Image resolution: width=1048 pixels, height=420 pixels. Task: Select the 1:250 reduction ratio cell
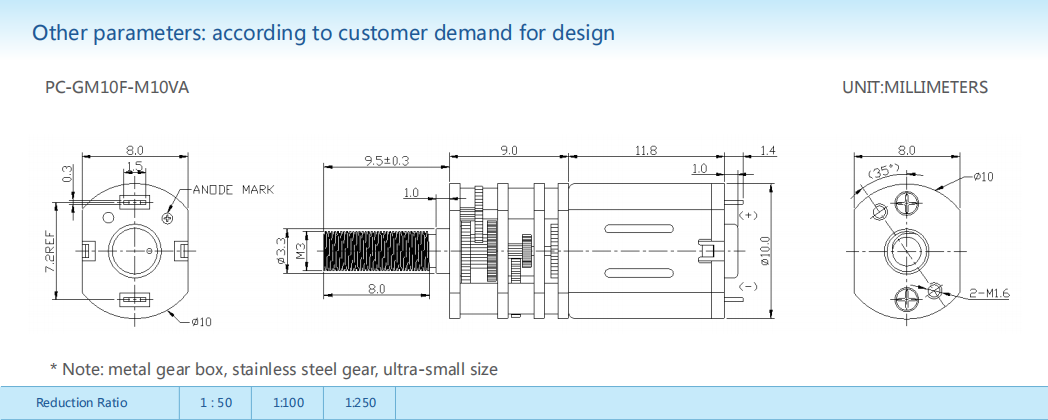(x=360, y=403)
